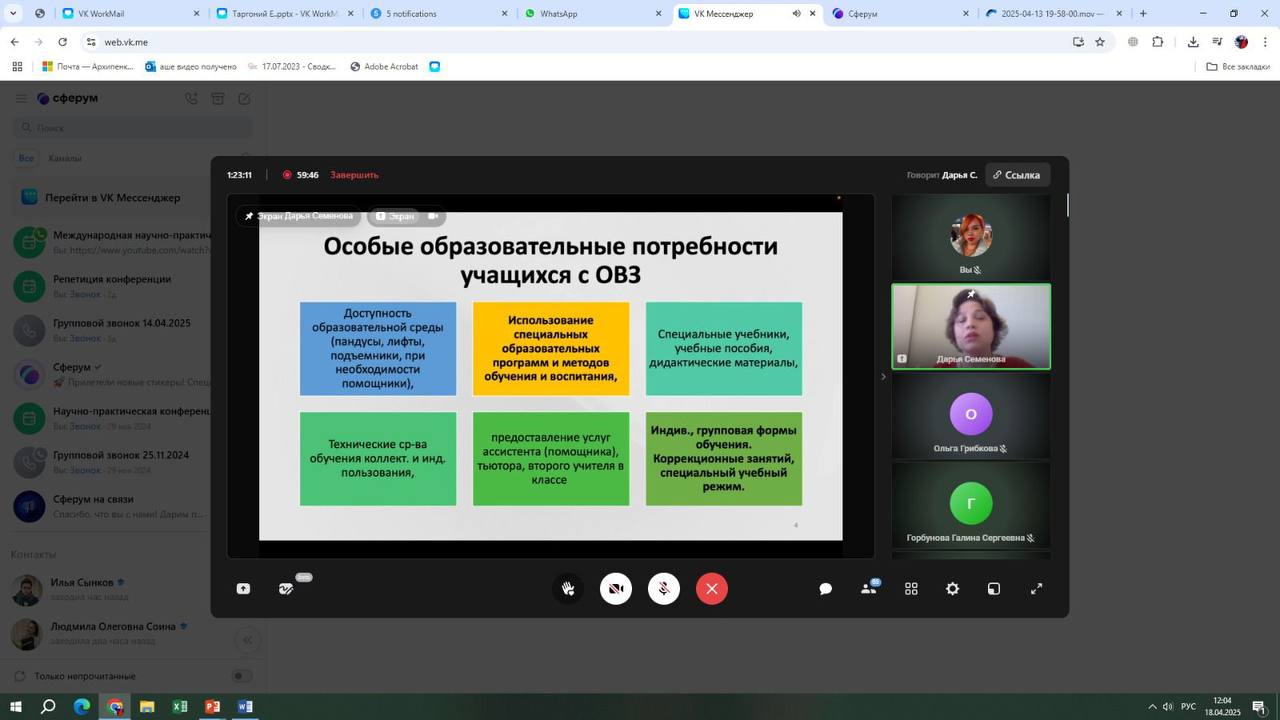Select the Каналы filter tab
Image resolution: width=1280 pixels, height=720 pixels.
65,158
